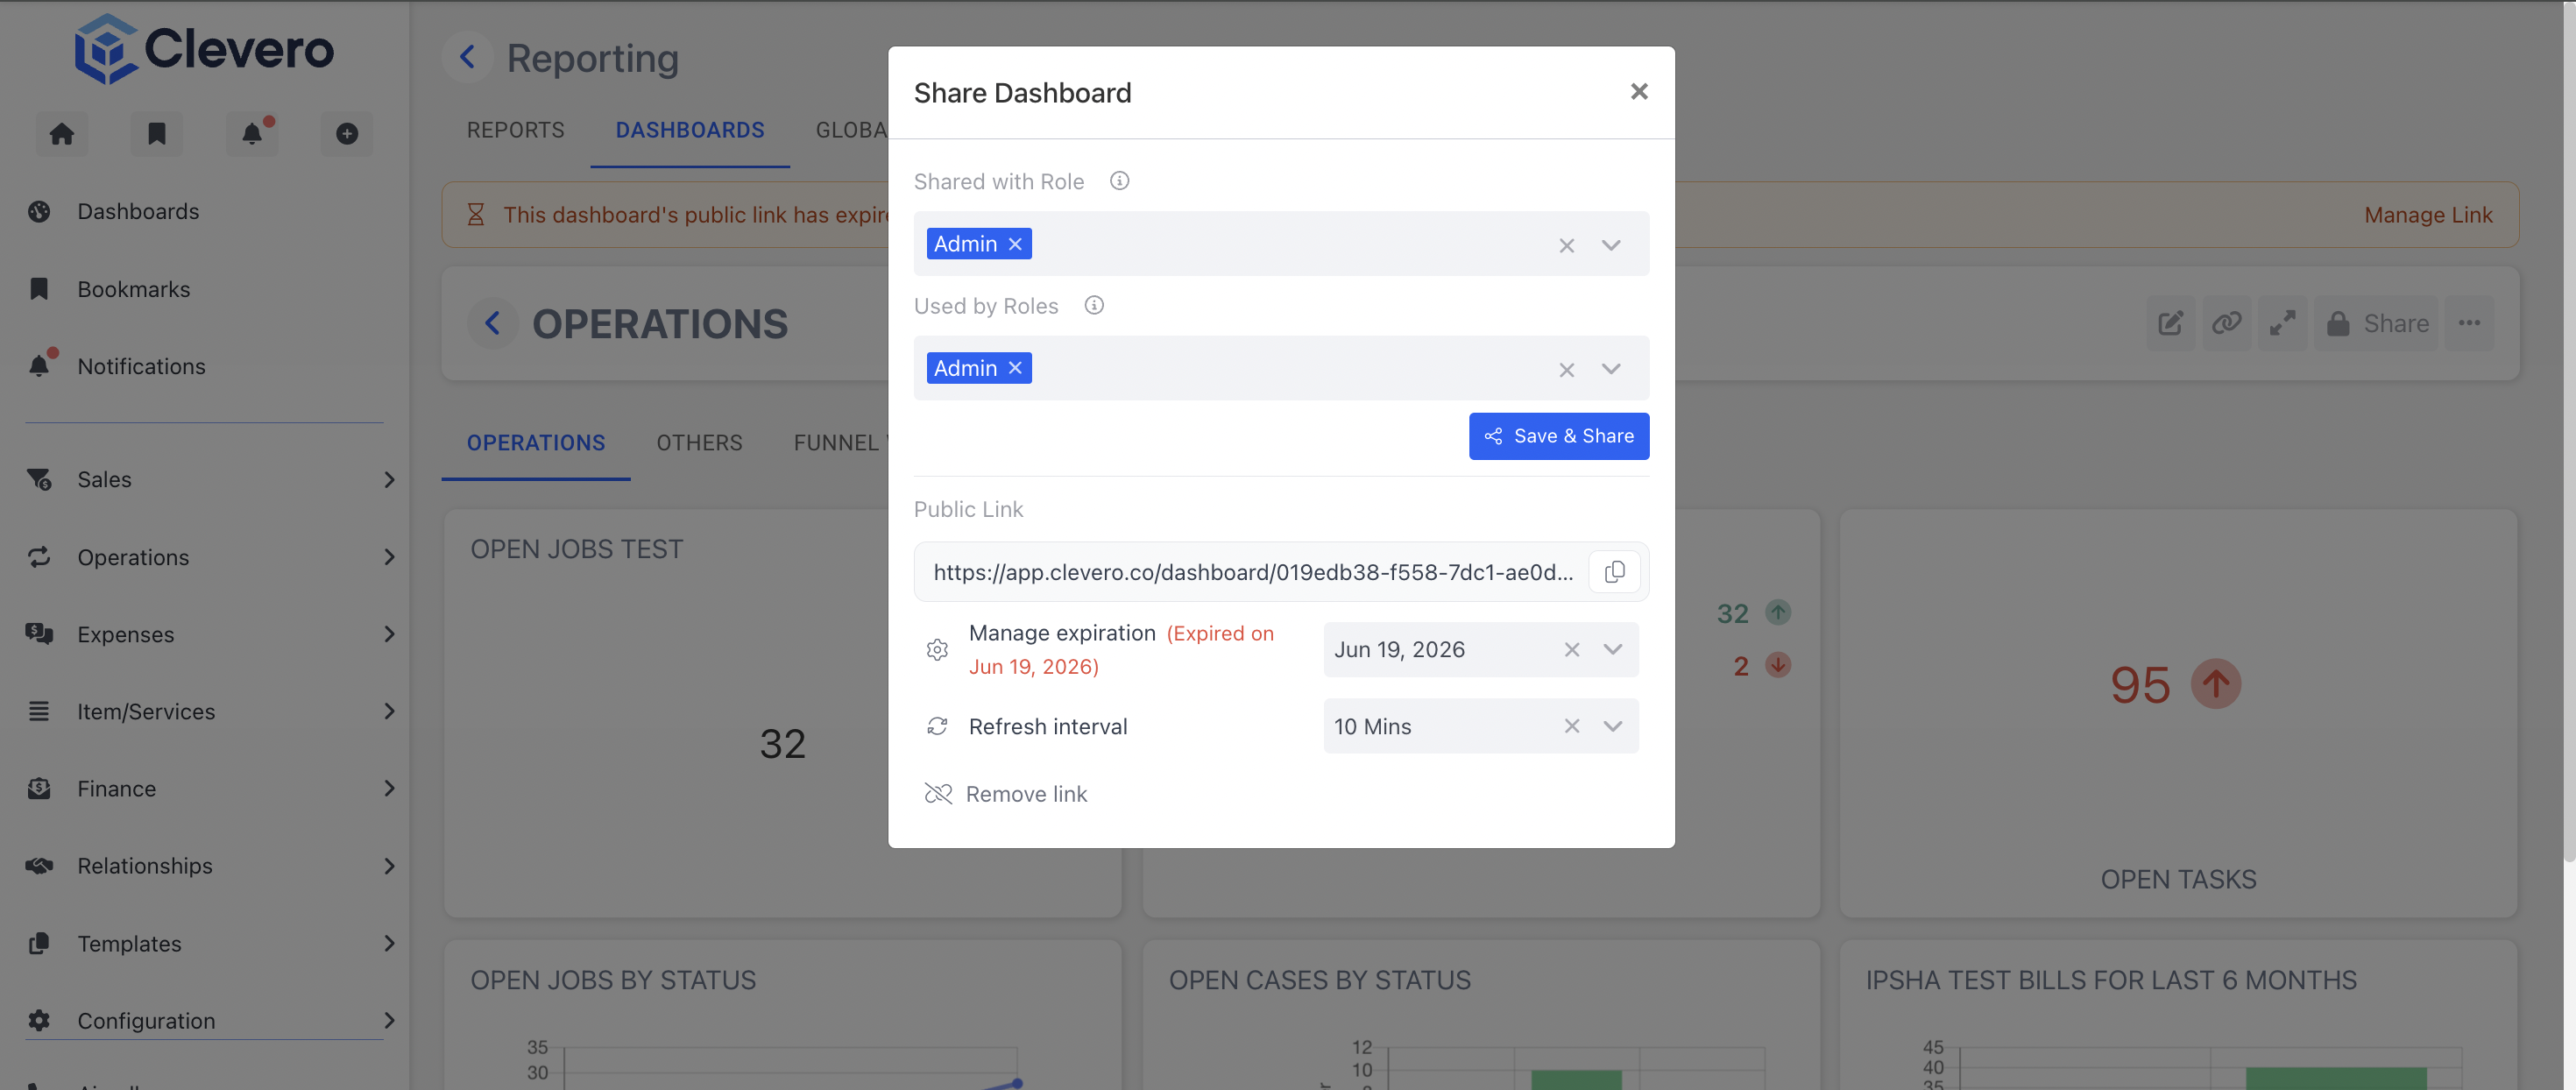Click the Share button with lock icon
This screenshot has width=2576, height=1090.
pos(2376,323)
